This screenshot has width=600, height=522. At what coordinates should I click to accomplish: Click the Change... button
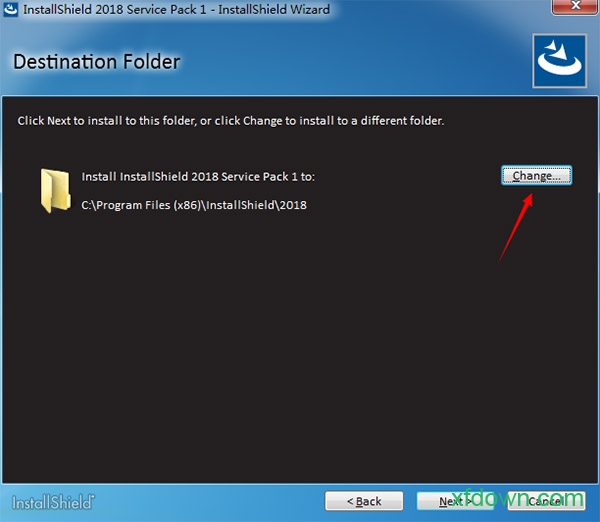point(536,176)
